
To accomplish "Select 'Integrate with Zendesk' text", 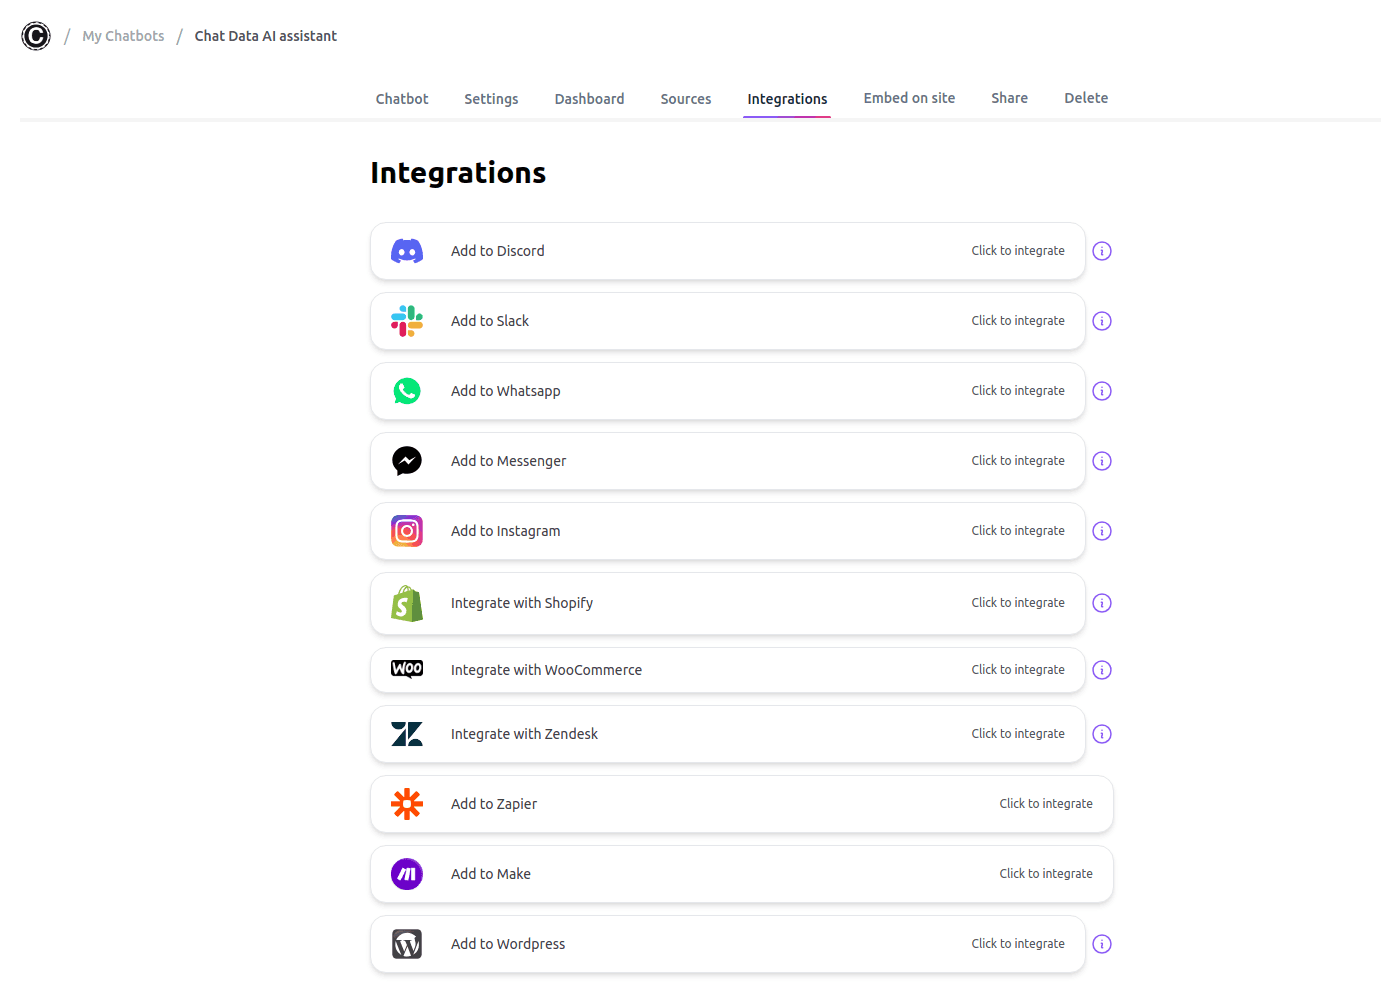I will coord(524,734).
